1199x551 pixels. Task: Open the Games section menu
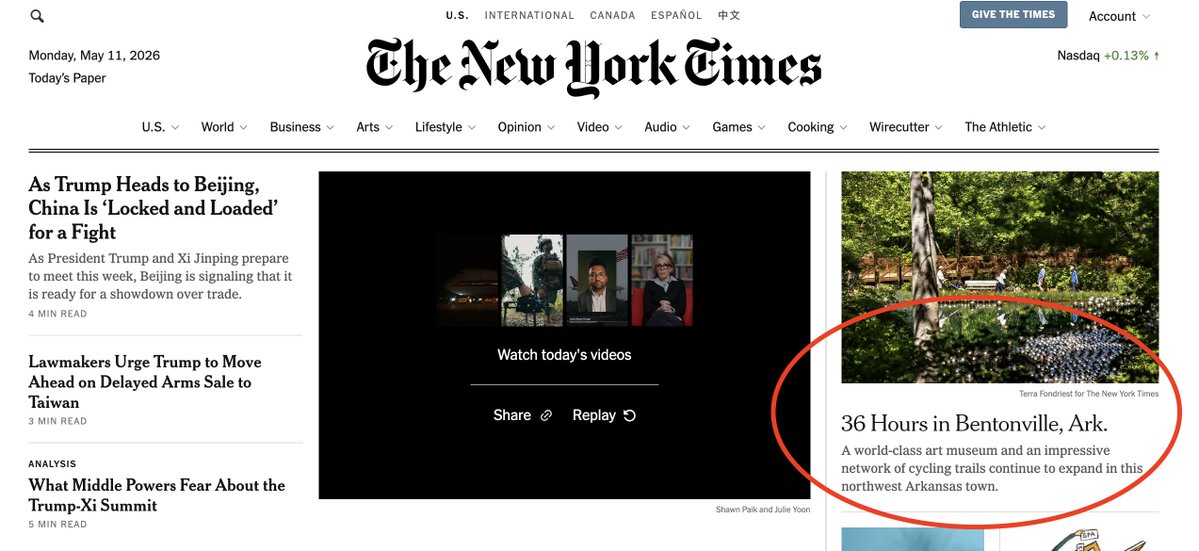pyautogui.click(x=739, y=127)
